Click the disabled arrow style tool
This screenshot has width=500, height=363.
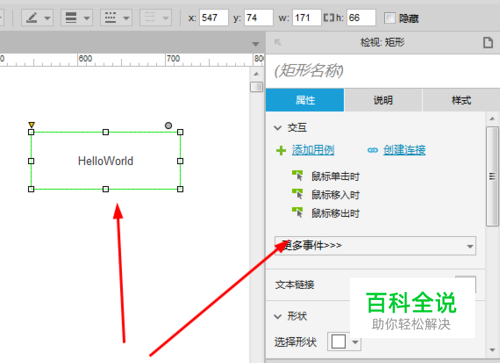pos(150,18)
